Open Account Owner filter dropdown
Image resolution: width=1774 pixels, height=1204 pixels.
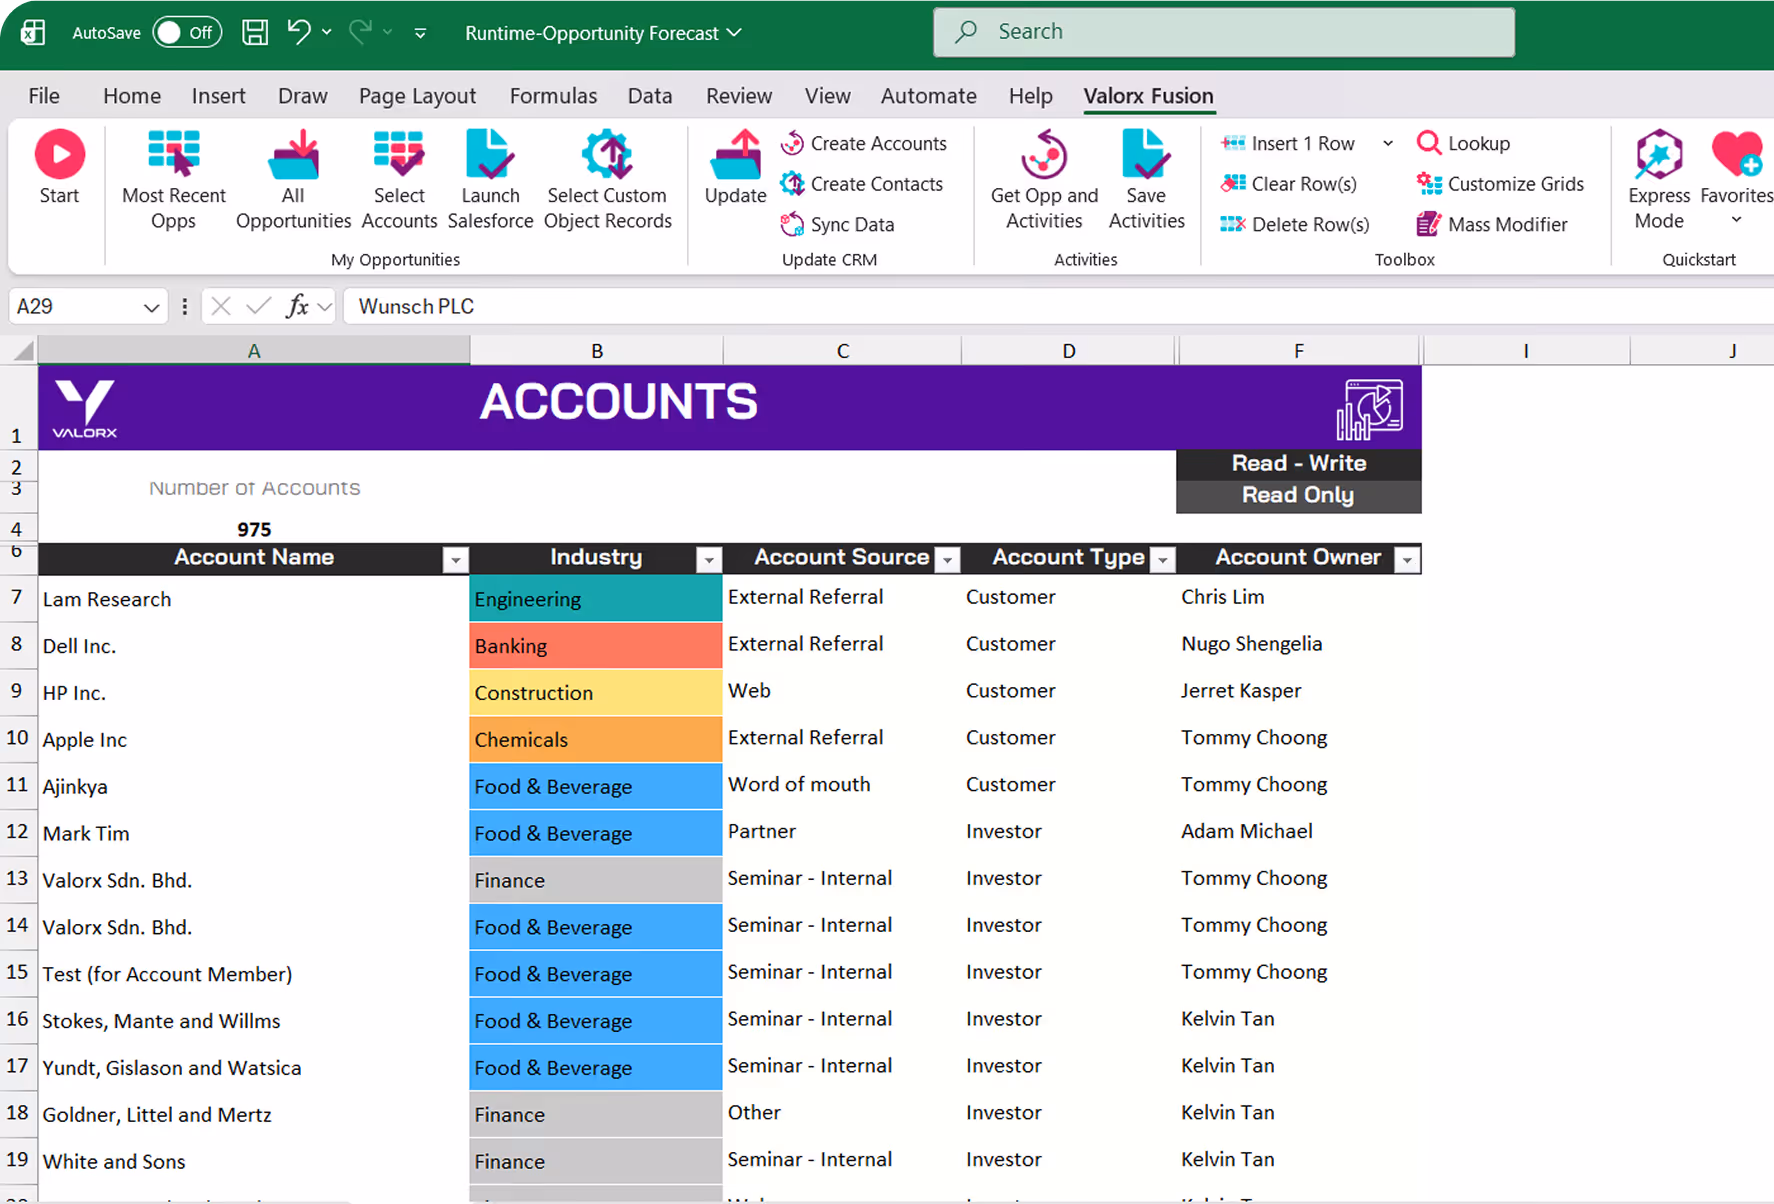point(1407,560)
